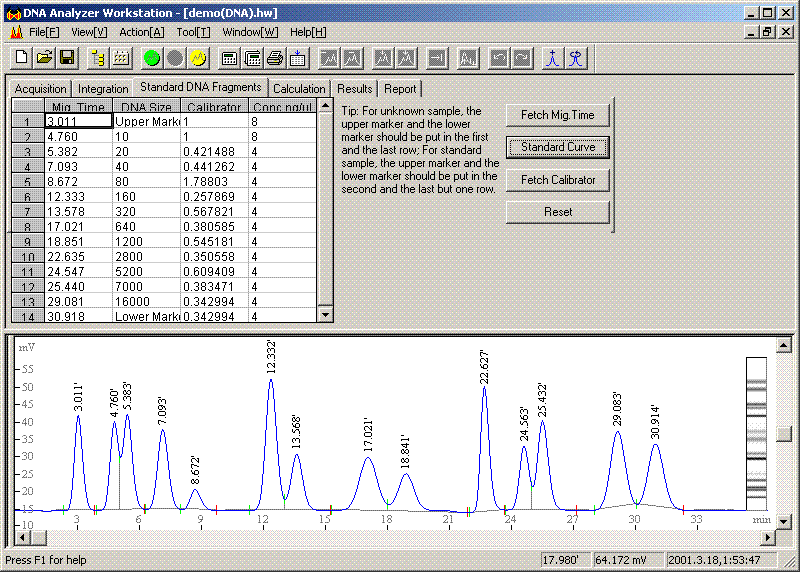Viewport: 800px width, 572px height.
Task: Click the Mig. Time cell 3.011
Action: click(79, 121)
